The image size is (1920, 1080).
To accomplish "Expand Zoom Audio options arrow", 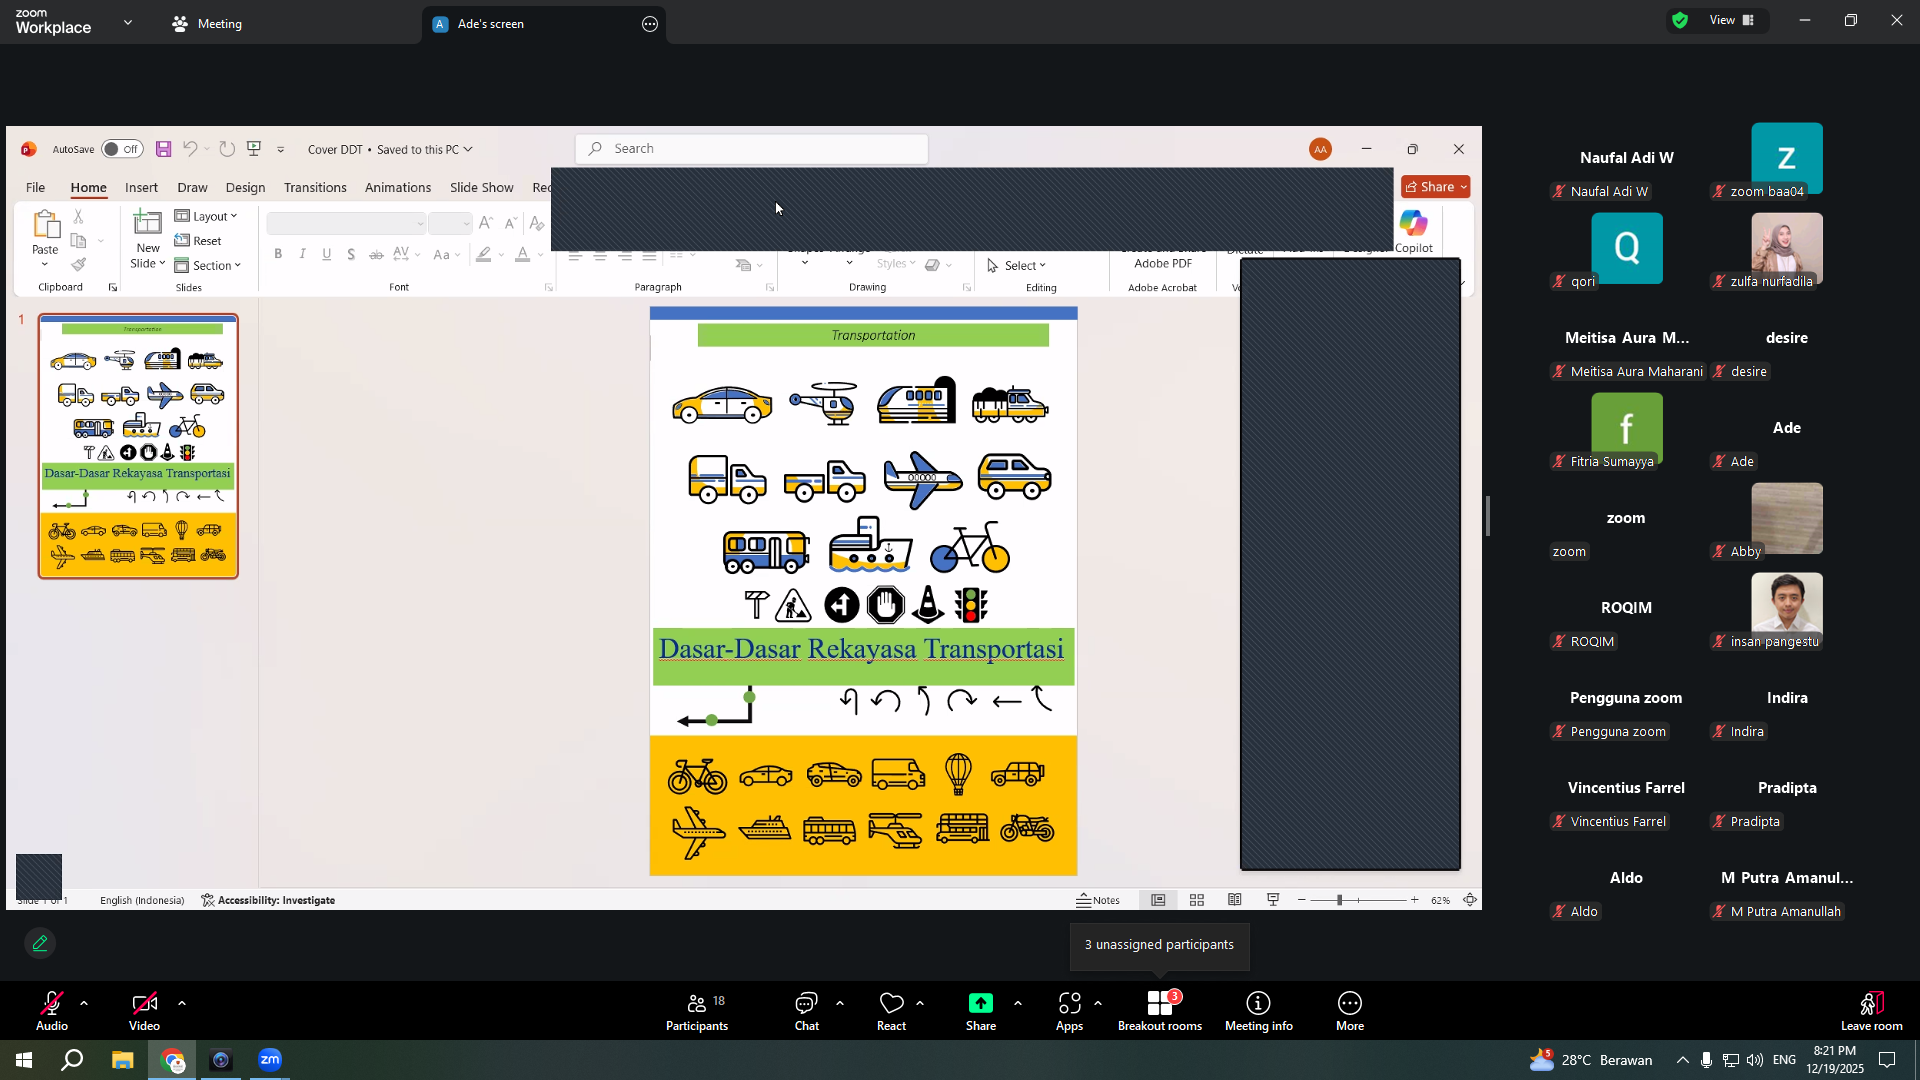I will tap(84, 1003).
